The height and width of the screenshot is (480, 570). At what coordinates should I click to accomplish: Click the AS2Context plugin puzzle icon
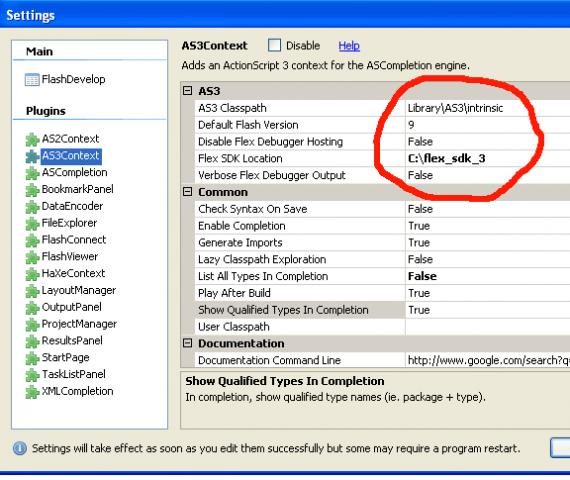point(32,140)
